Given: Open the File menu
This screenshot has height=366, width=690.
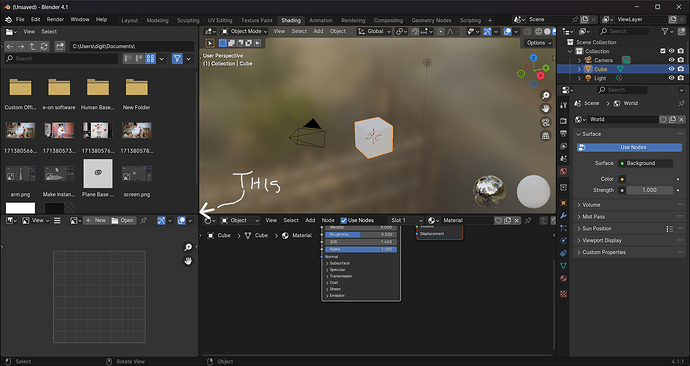Looking at the screenshot, I should tap(20, 20).
